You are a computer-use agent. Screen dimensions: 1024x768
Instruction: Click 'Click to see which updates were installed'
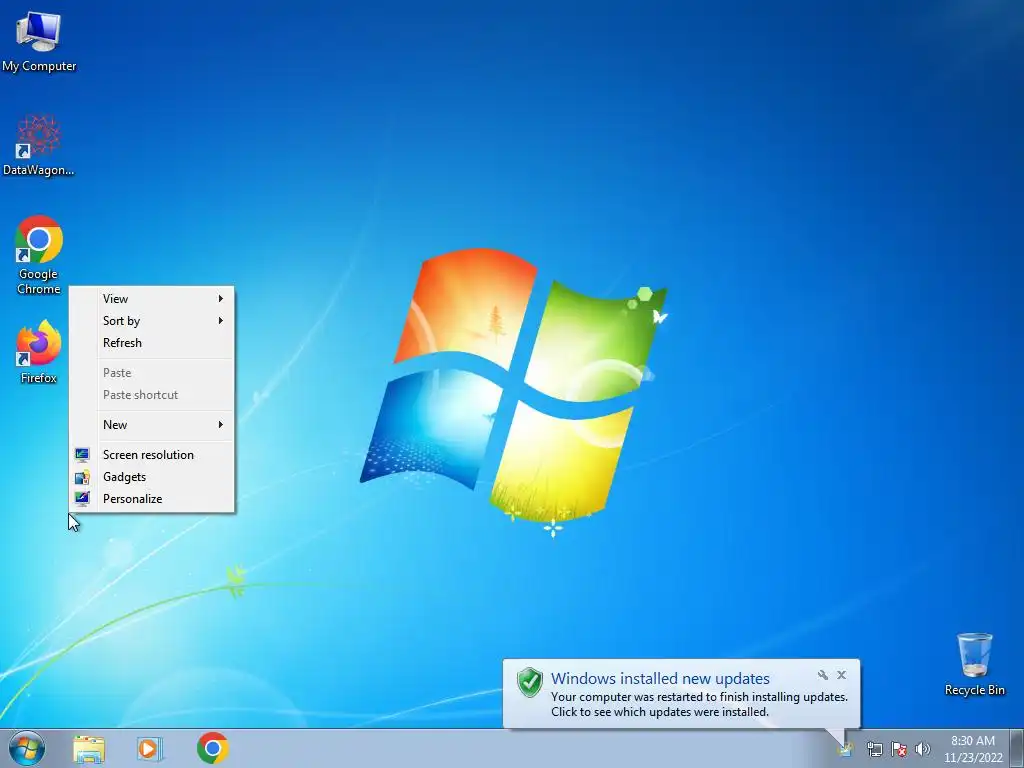click(660, 712)
